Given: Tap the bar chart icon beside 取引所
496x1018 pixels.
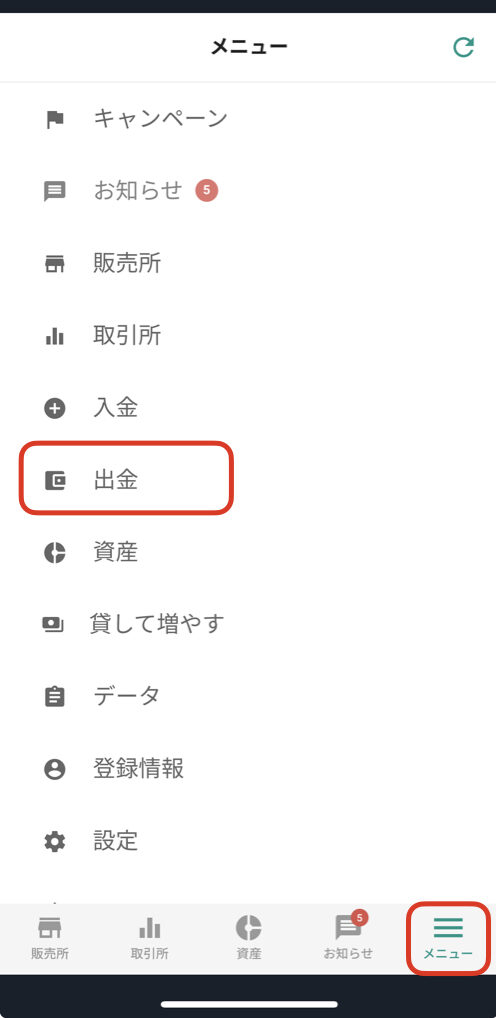Looking at the screenshot, I should (55, 336).
